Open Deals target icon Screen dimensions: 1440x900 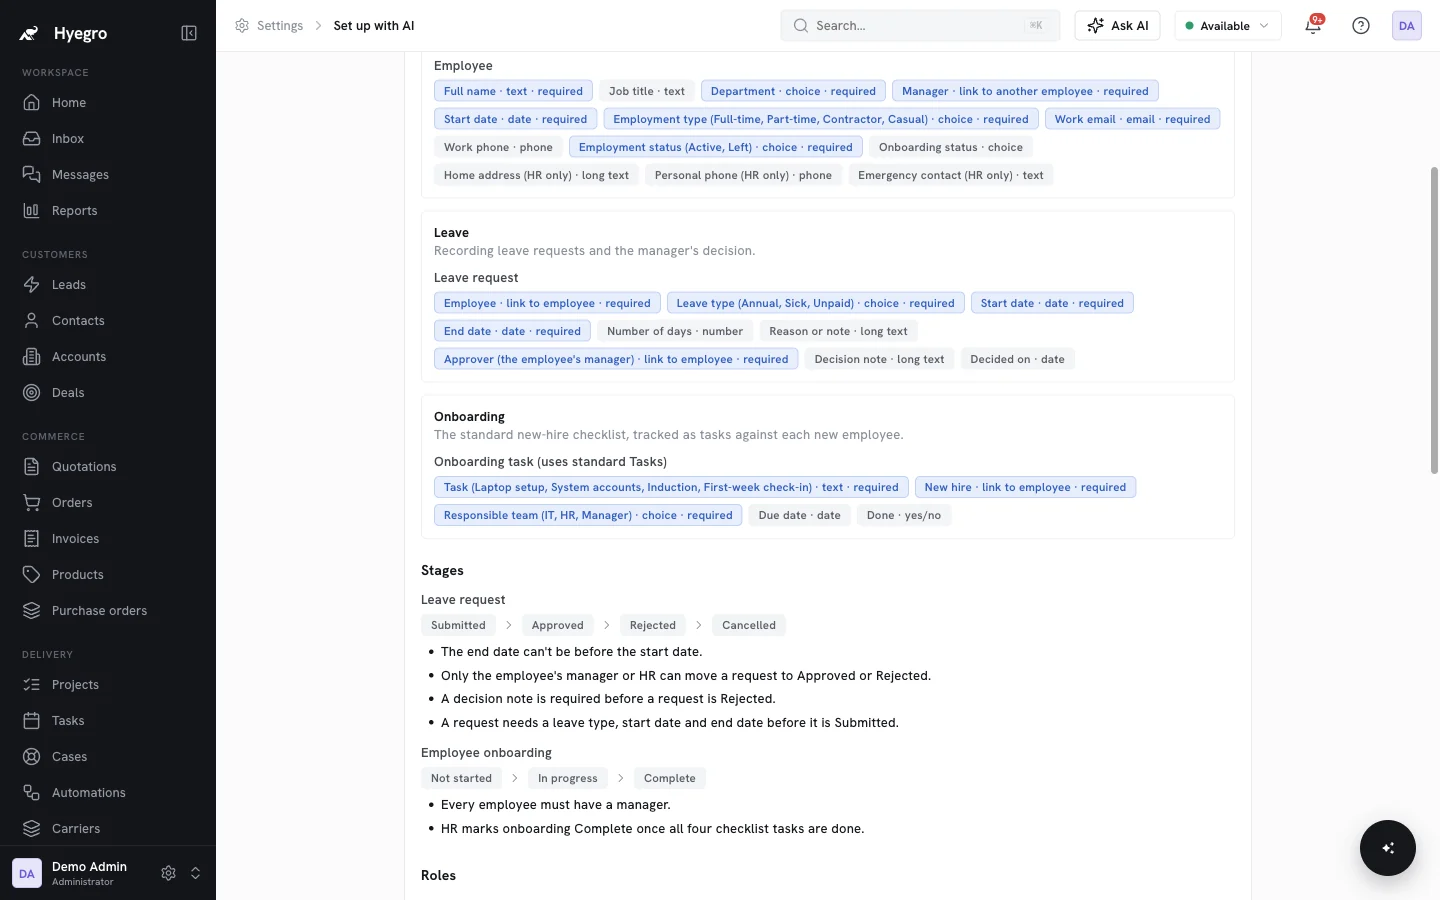point(32,393)
